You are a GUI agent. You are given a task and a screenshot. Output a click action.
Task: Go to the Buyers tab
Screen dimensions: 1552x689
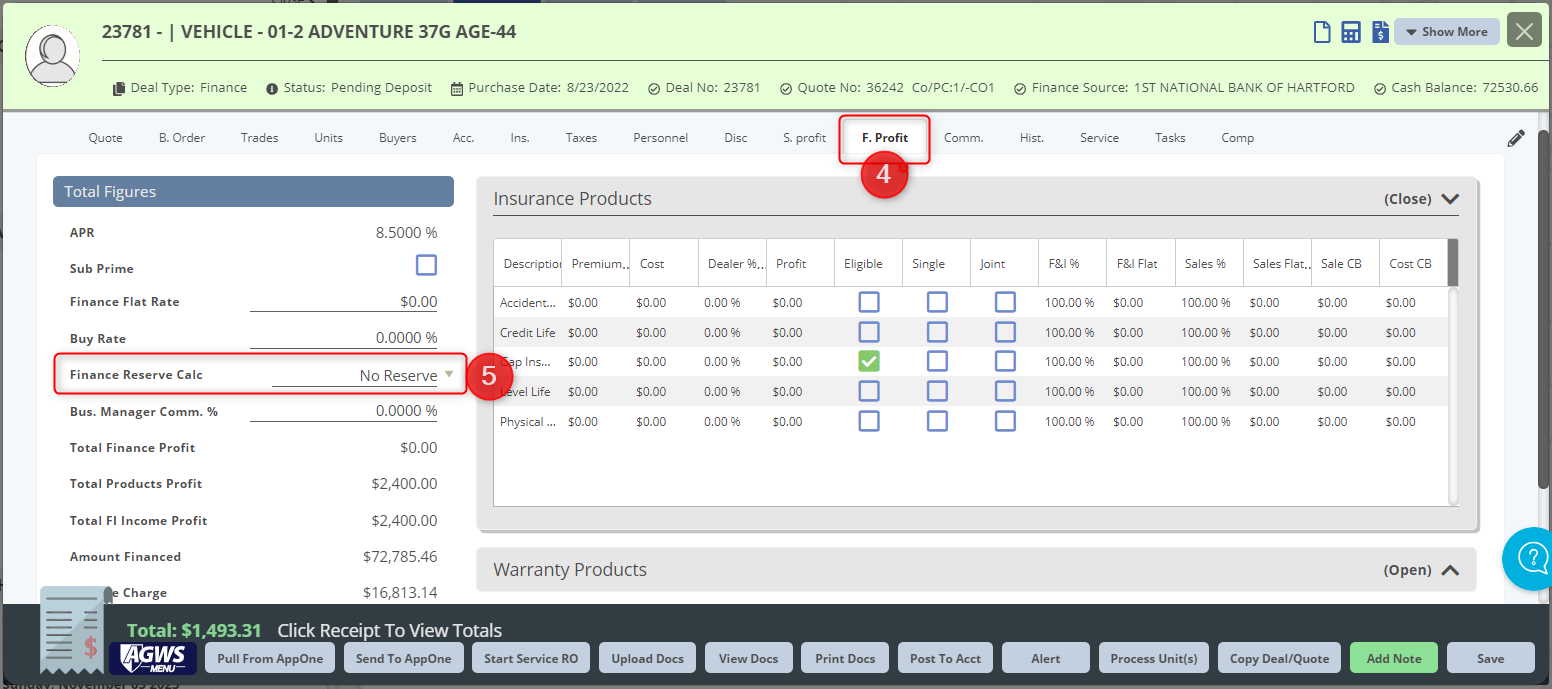(397, 138)
